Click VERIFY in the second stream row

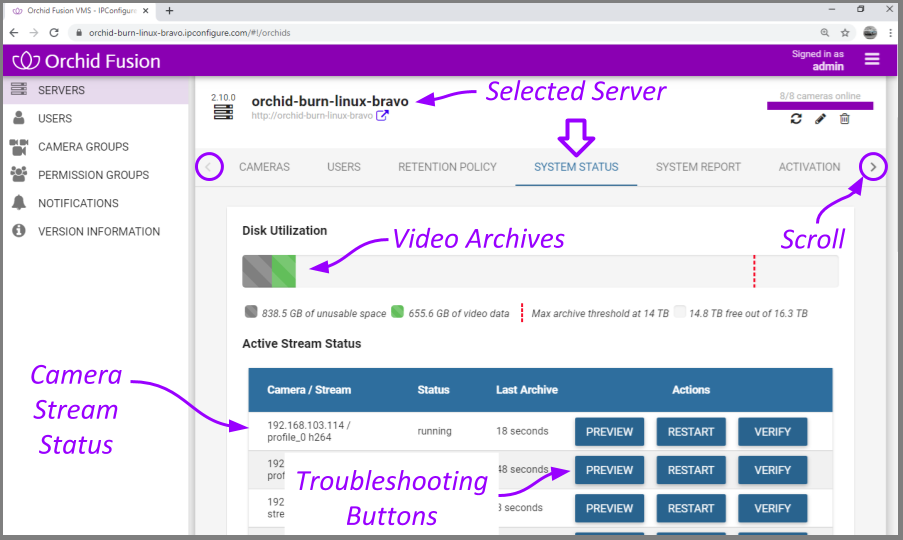click(772, 470)
